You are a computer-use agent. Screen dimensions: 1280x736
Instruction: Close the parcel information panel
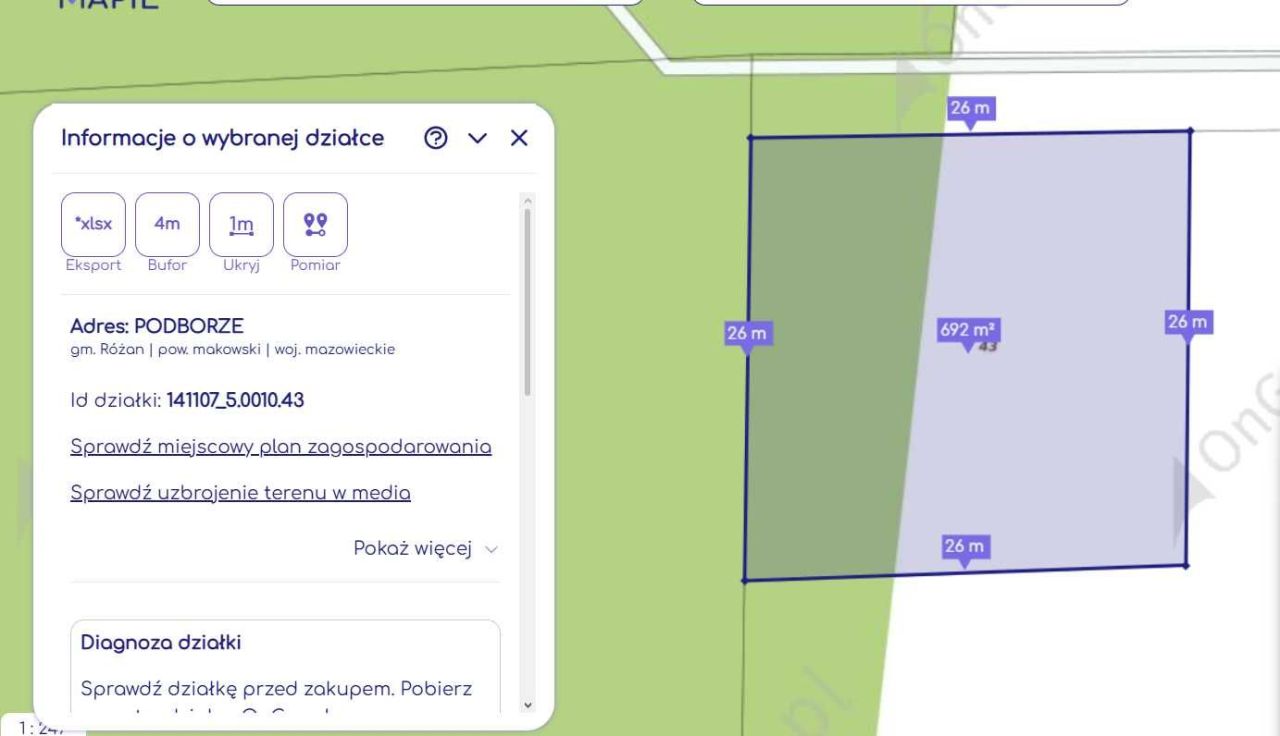coord(519,139)
